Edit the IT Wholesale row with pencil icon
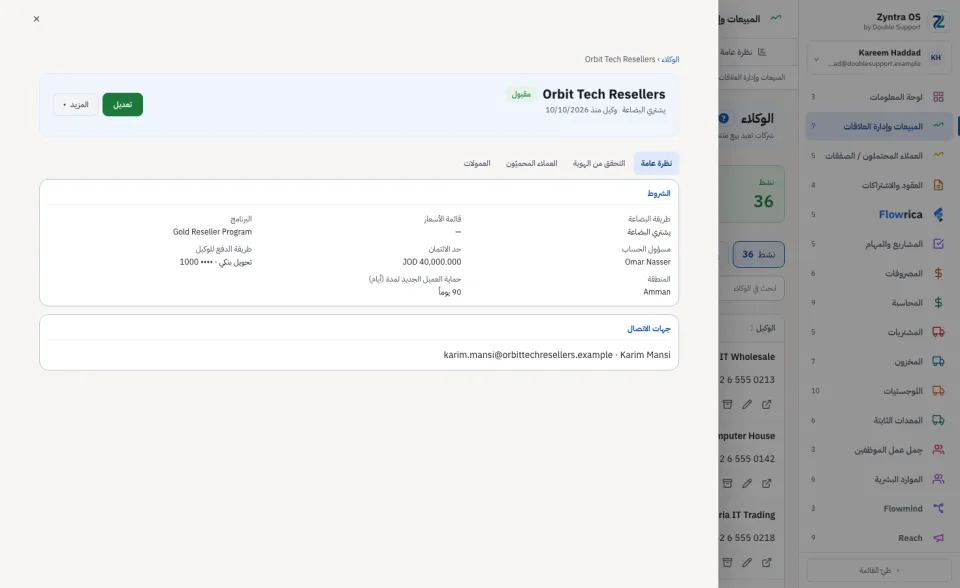Image resolution: width=960 pixels, height=588 pixels. pos(747,404)
